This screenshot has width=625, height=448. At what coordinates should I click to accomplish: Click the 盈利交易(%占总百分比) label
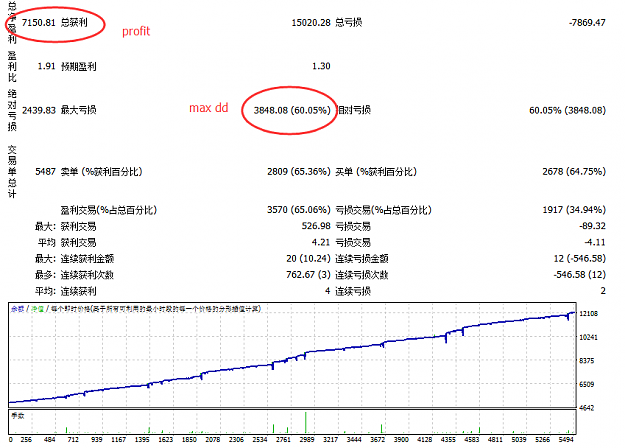(109, 210)
